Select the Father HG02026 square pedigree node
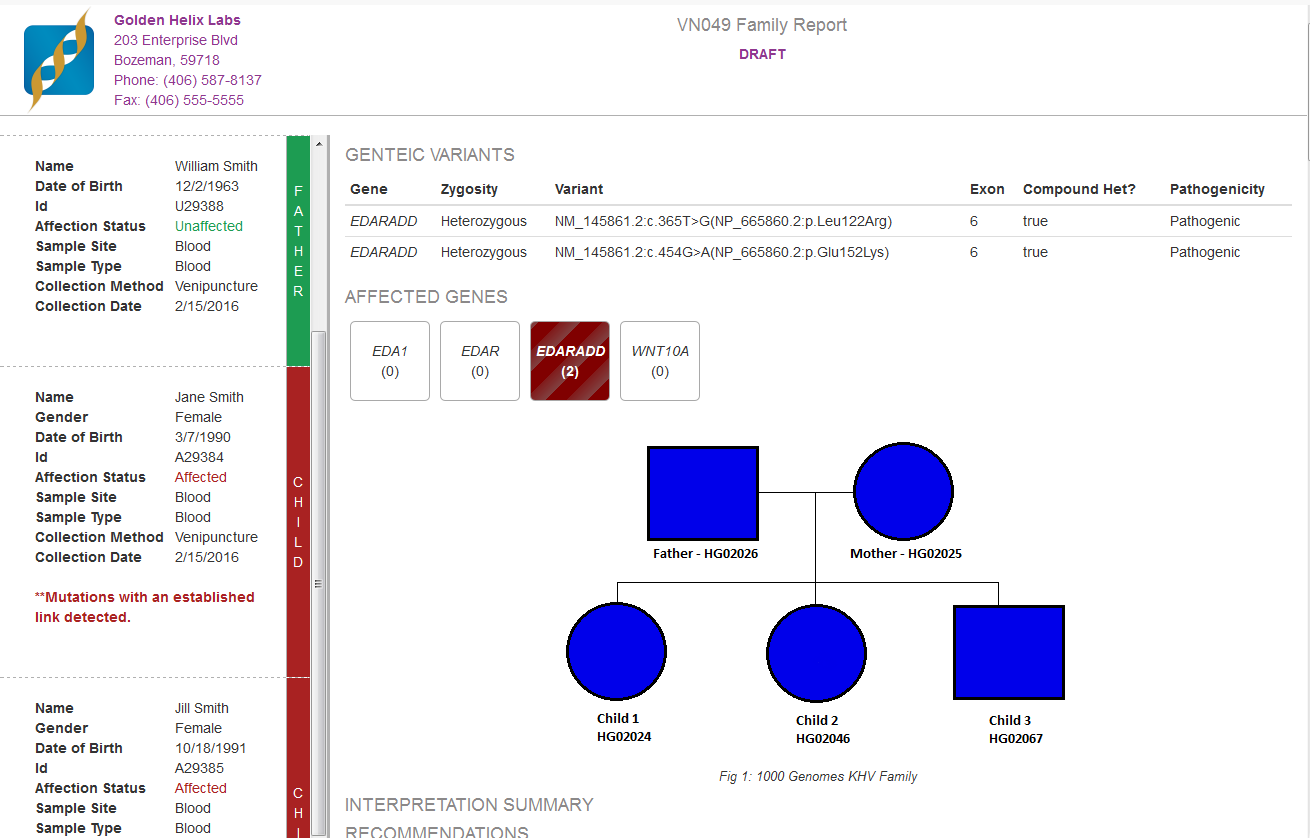This screenshot has width=1310, height=838. (702, 493)
